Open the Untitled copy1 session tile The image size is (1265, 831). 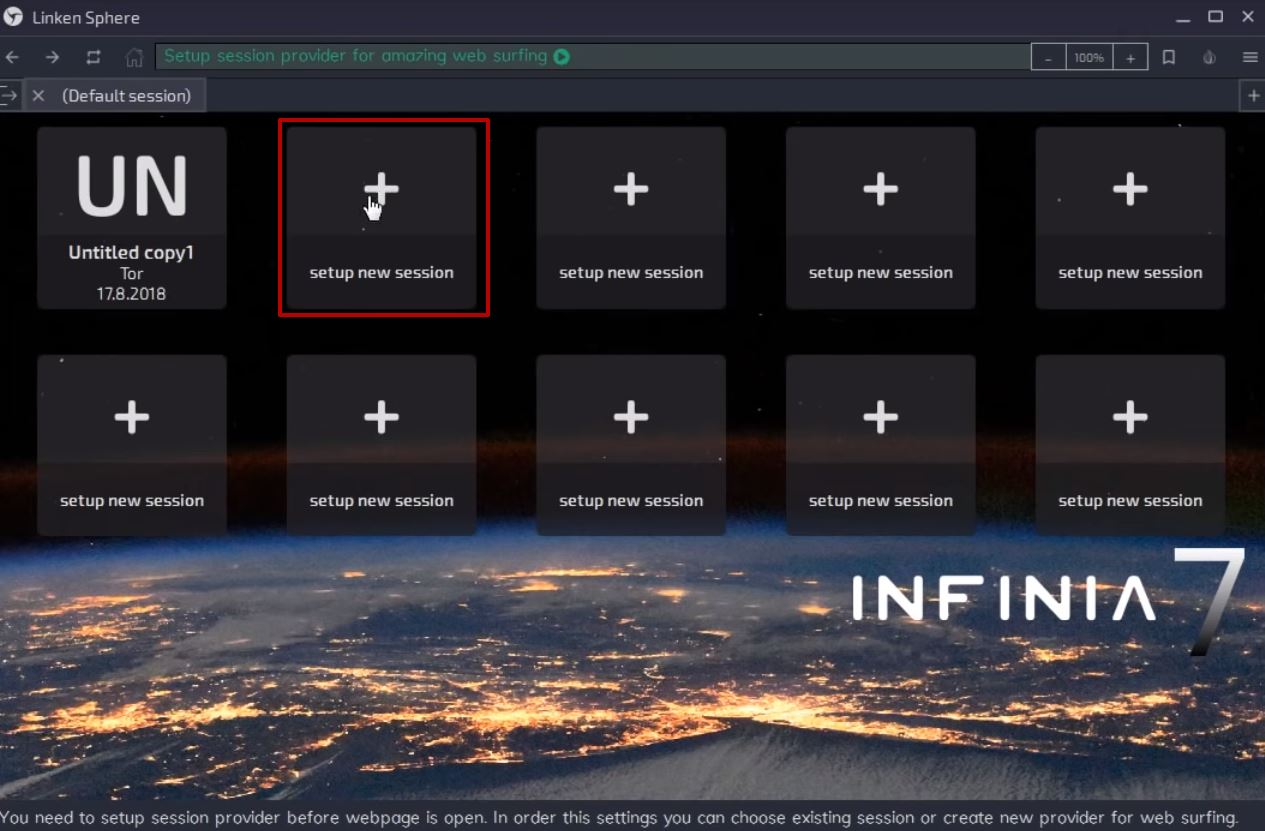(x=132, y=218)
